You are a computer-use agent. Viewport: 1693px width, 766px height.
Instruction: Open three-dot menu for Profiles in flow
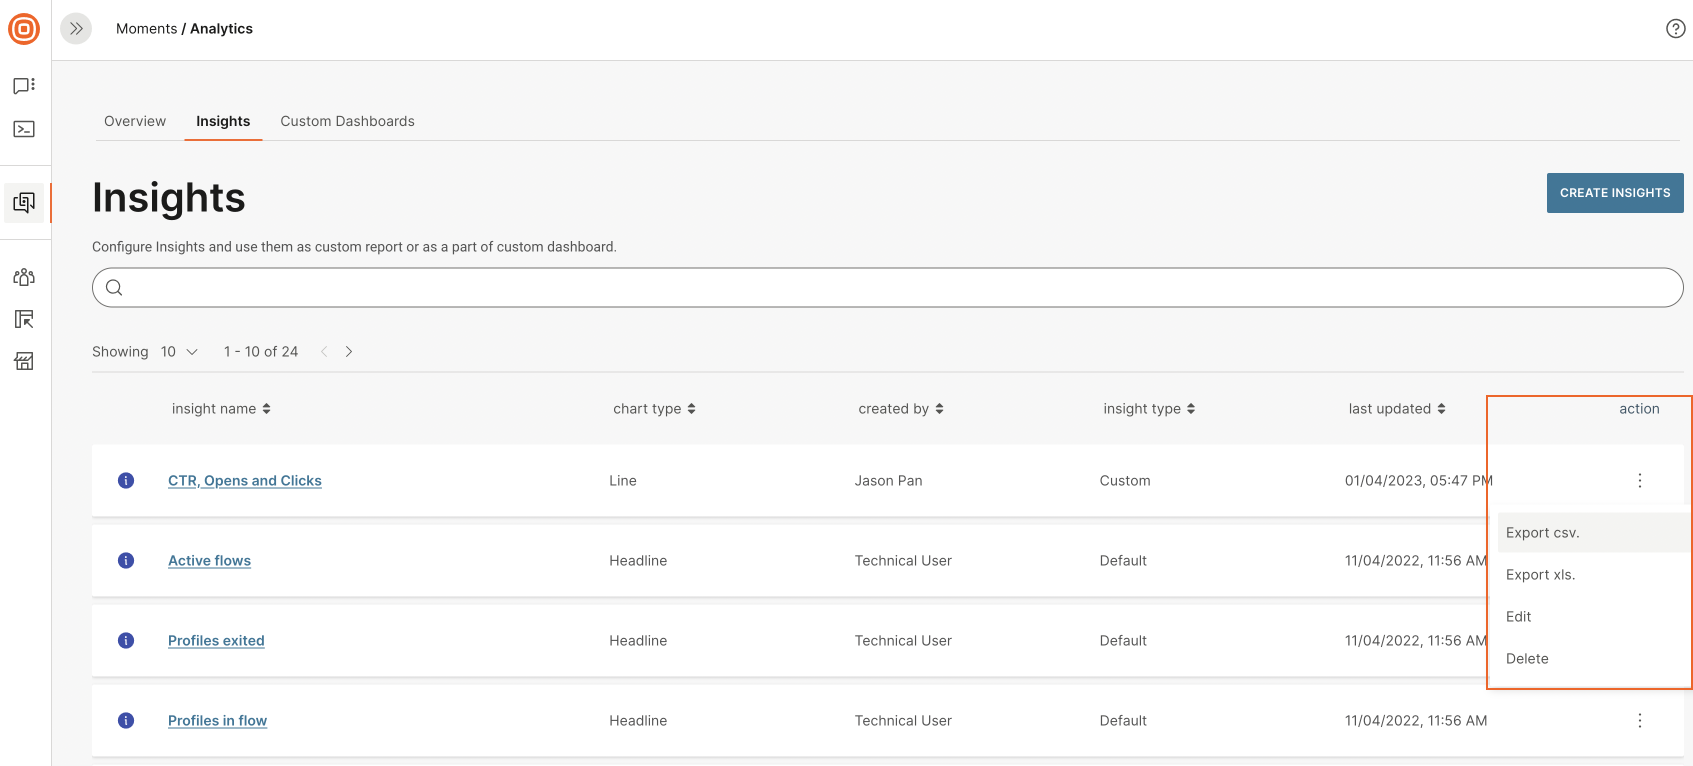click(x=1639, y=721)
